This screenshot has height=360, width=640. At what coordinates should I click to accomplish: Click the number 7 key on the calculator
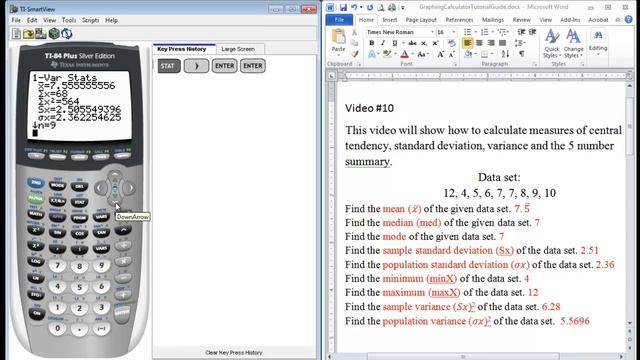pyautogui.click(x=58, y=266)
